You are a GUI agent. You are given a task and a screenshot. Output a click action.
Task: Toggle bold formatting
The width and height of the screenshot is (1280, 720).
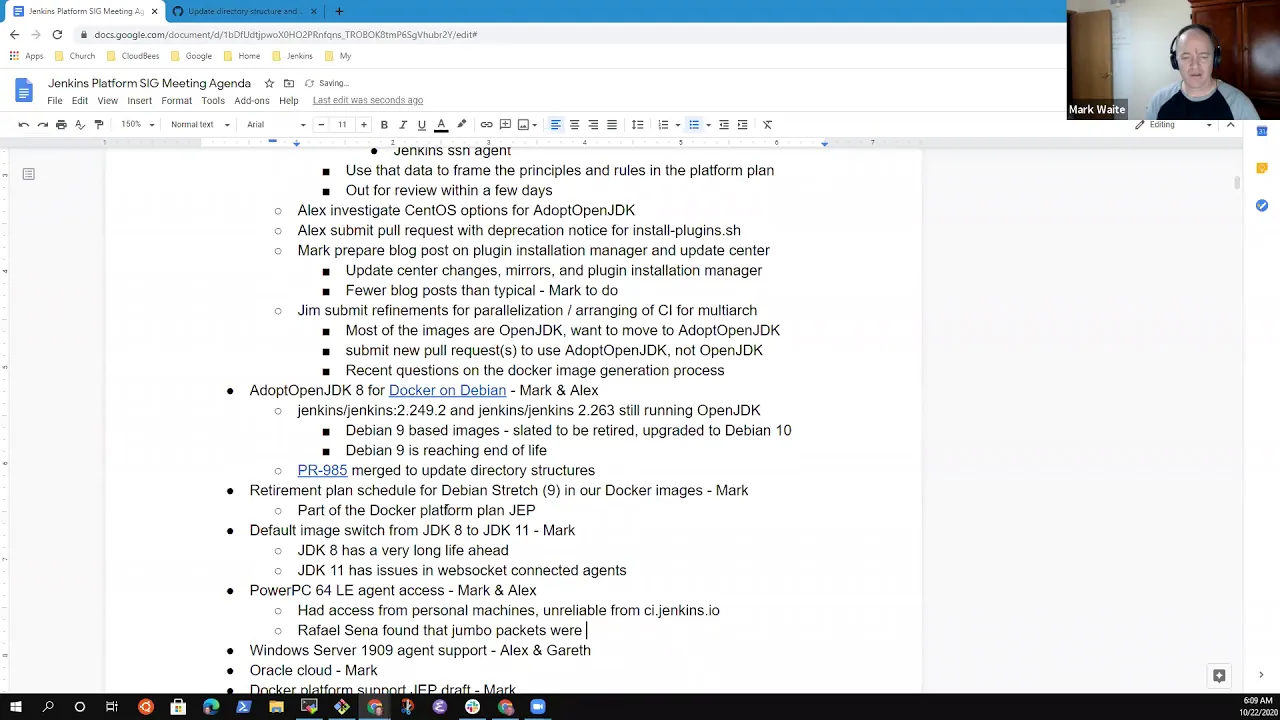[384, 125]
